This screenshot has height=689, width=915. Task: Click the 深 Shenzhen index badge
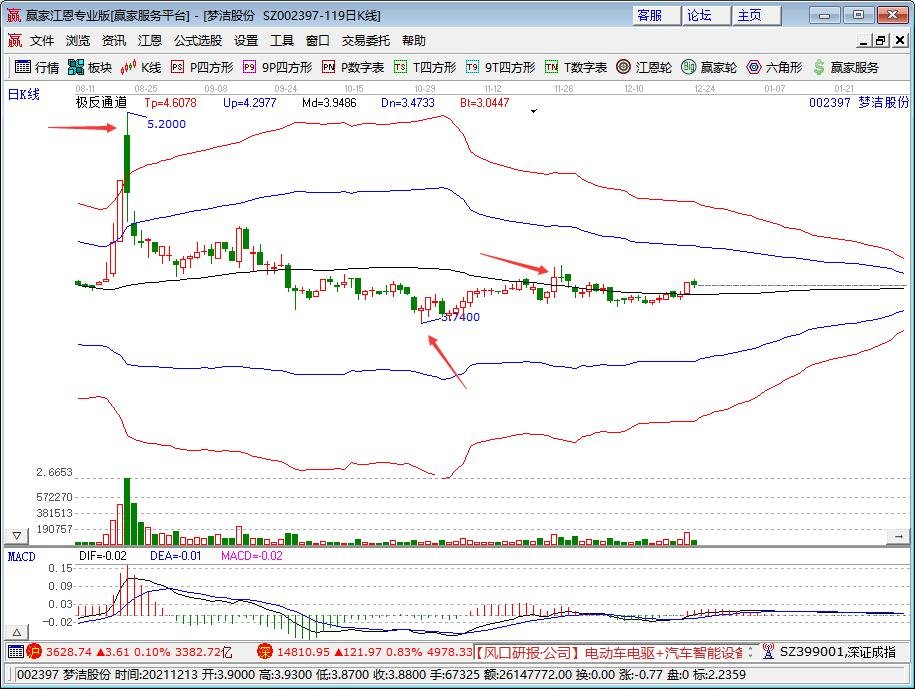coord(265,652)
